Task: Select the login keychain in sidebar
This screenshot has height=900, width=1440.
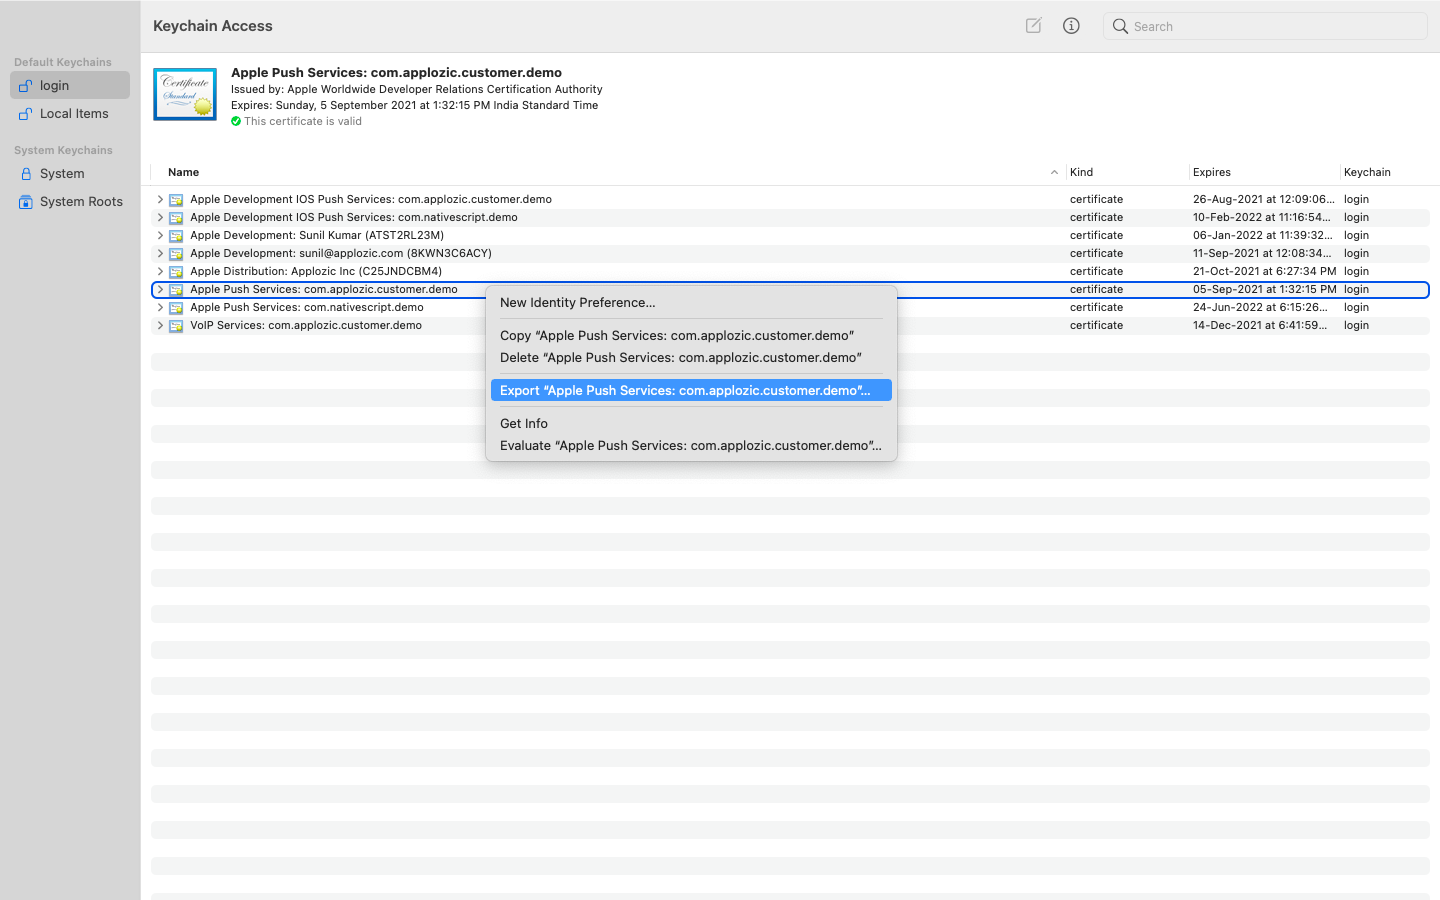Action: [70, 85]
